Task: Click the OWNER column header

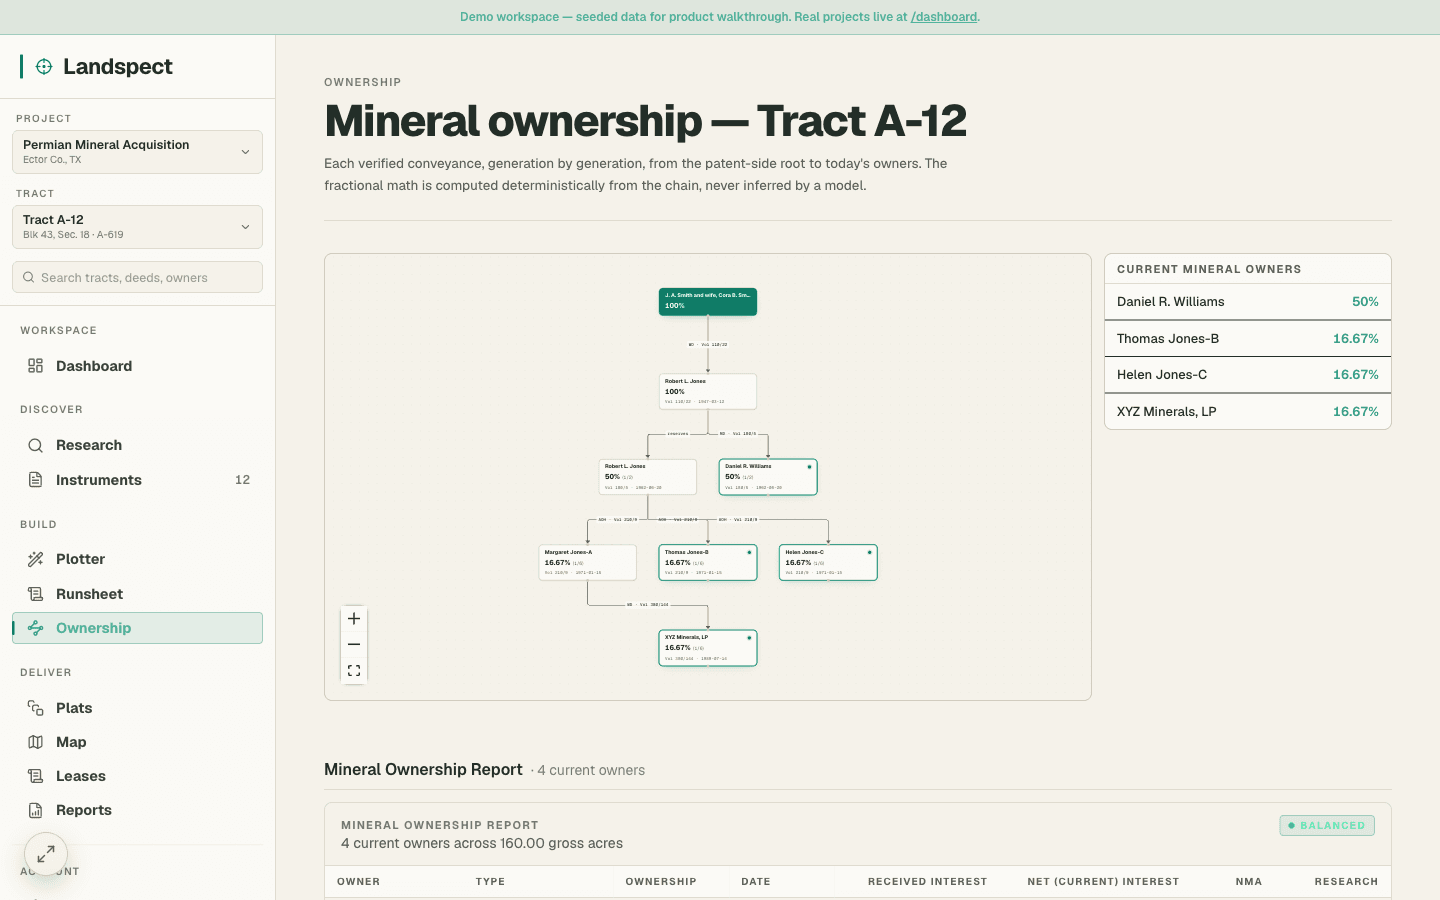Action: click(x=358, y=882)
